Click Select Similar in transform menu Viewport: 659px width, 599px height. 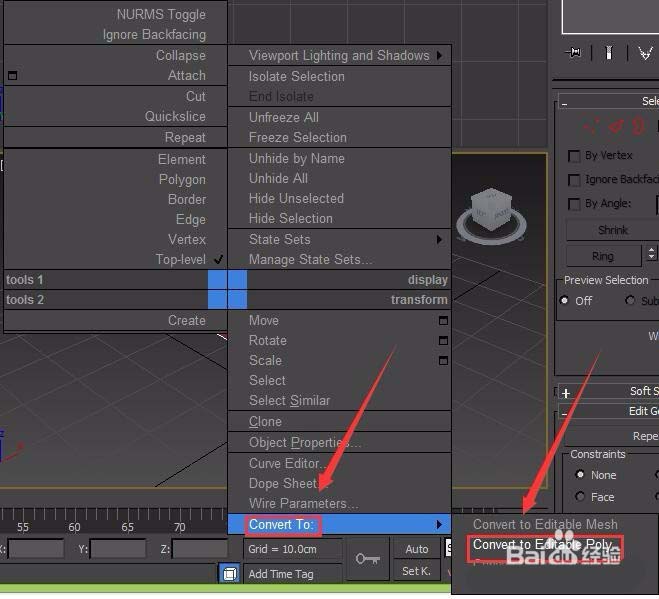[x=289, y=401]
